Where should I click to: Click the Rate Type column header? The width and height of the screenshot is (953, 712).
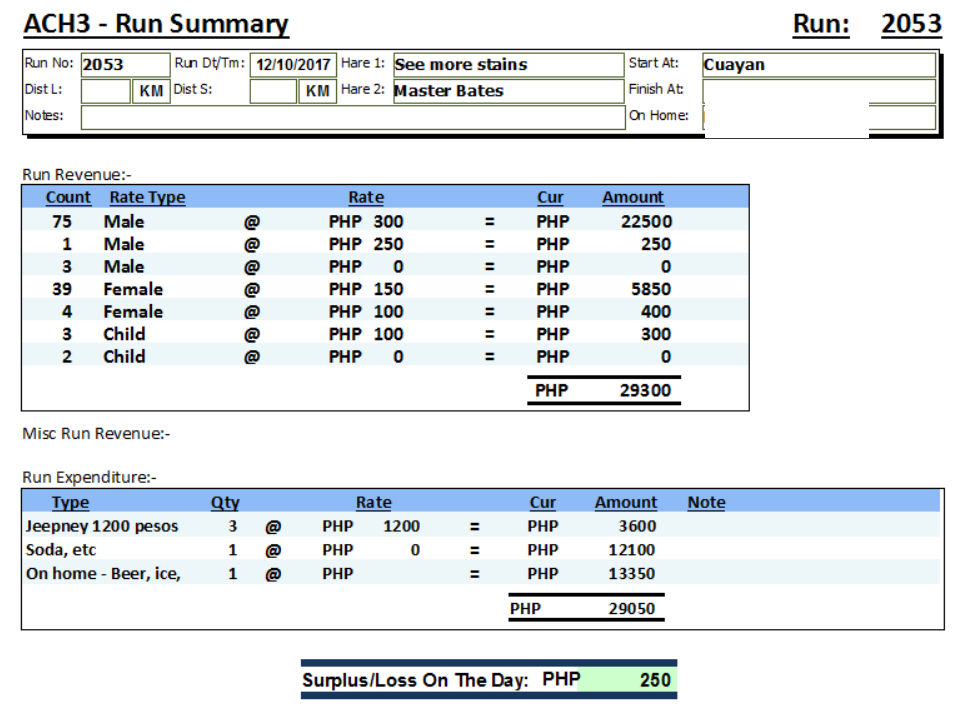pyautogui.click(x=147, y=197)
